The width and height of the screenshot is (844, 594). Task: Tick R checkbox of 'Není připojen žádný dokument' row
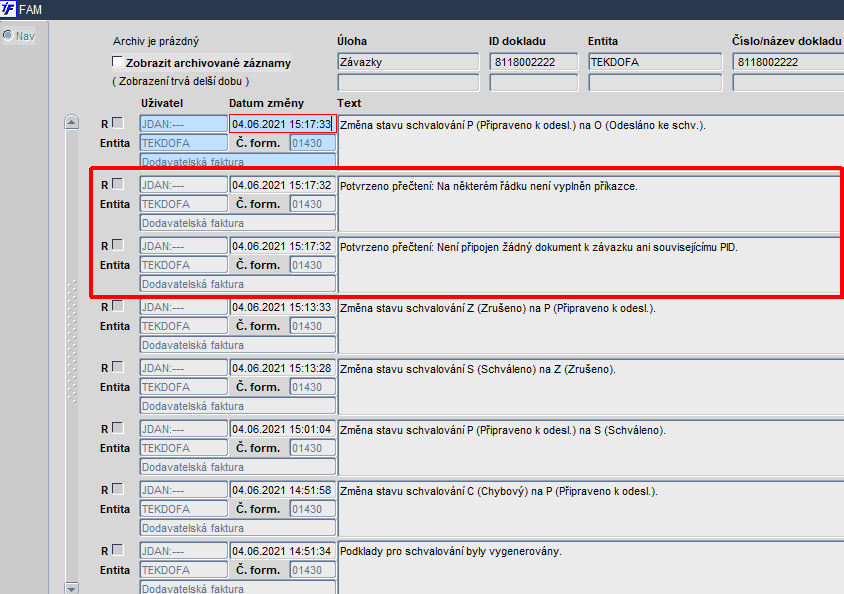(118, 245)
